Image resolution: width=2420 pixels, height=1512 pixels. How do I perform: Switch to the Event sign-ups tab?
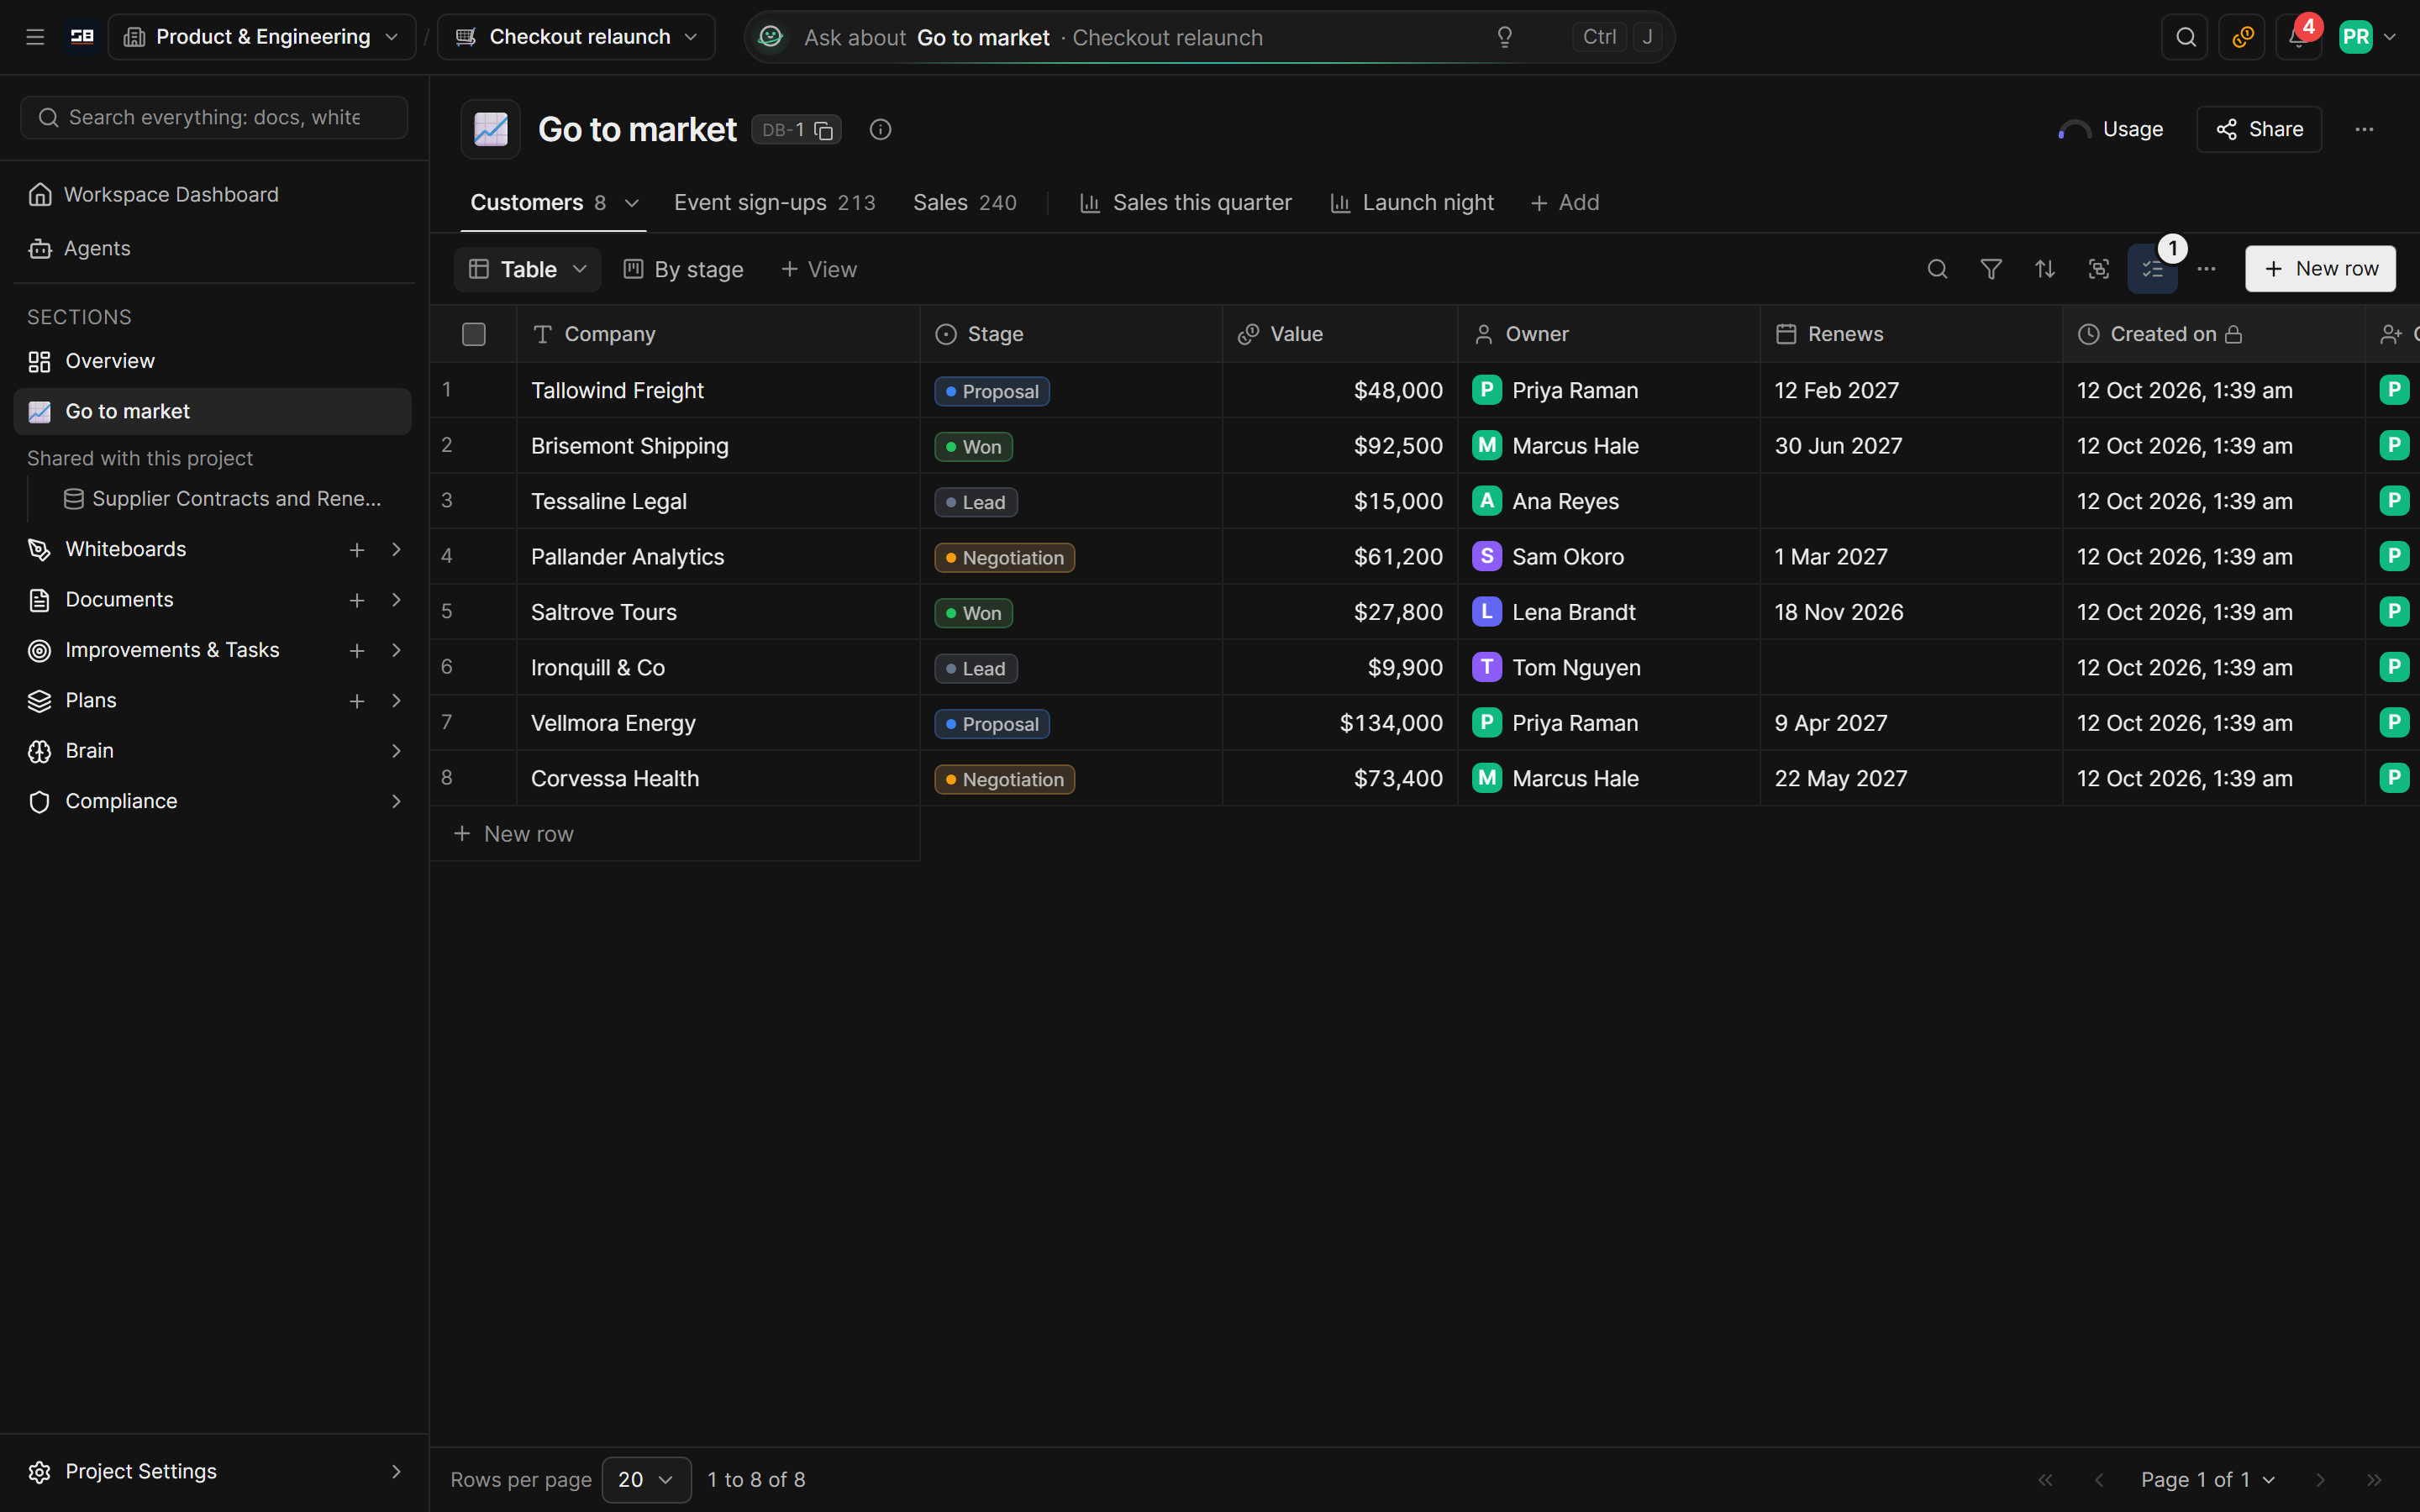774,202
